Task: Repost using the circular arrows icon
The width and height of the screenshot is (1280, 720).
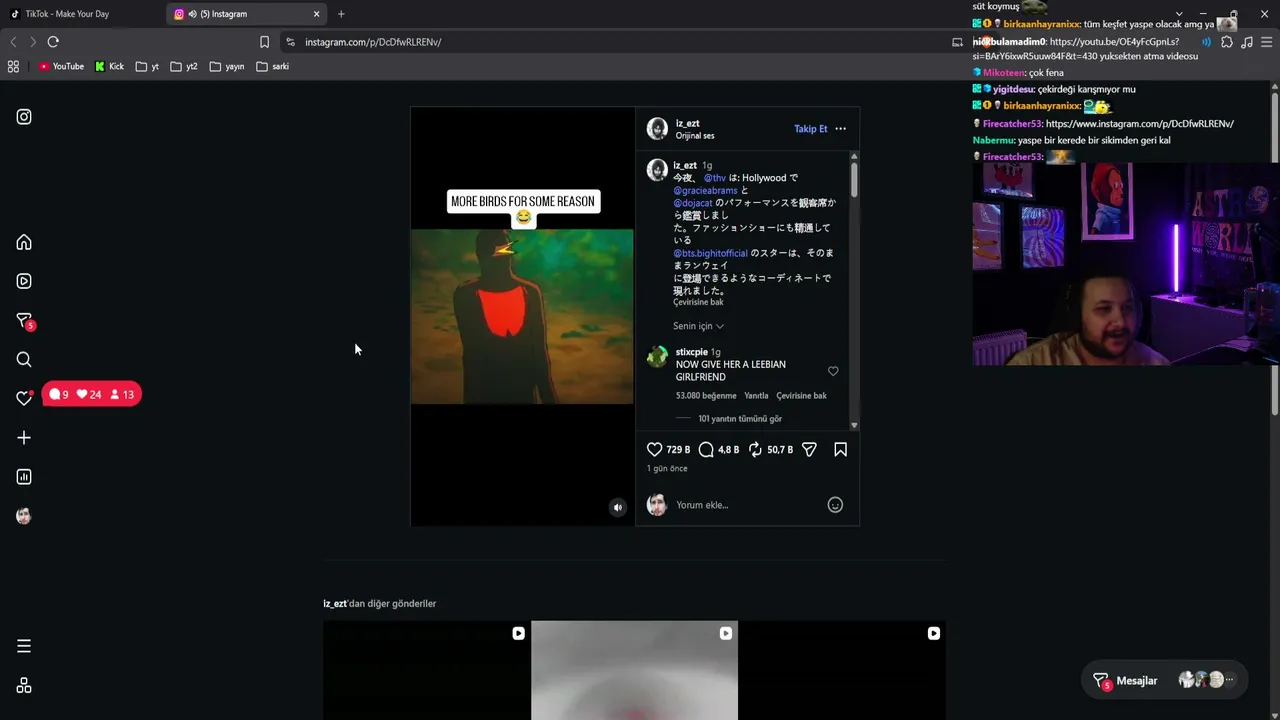Action: pyautogui.click(x=755, y=450)
